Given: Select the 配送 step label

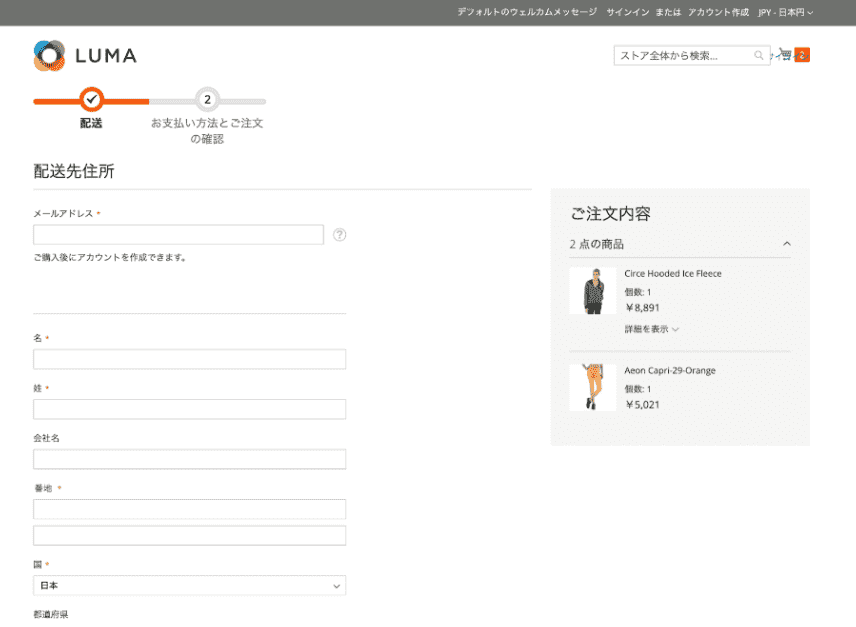Looking at the screenshot, I should [x=92, y=122].
